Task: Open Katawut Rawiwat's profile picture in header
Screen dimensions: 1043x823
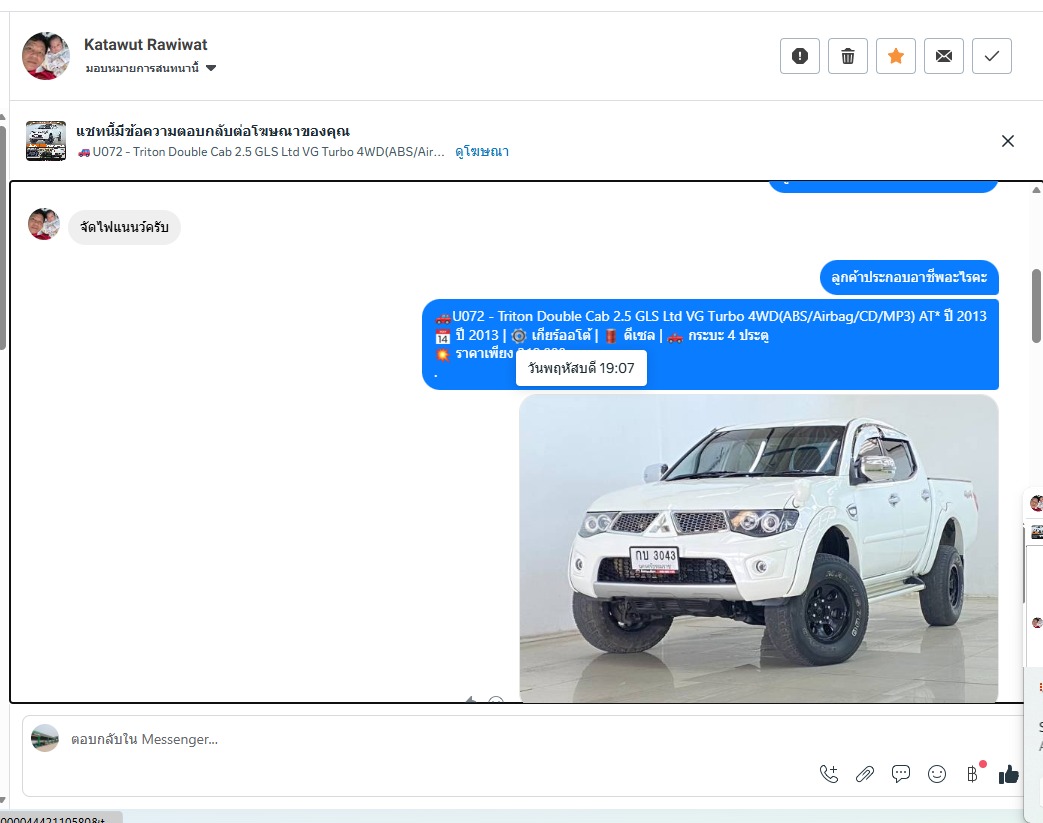Action: coord(45,56)
